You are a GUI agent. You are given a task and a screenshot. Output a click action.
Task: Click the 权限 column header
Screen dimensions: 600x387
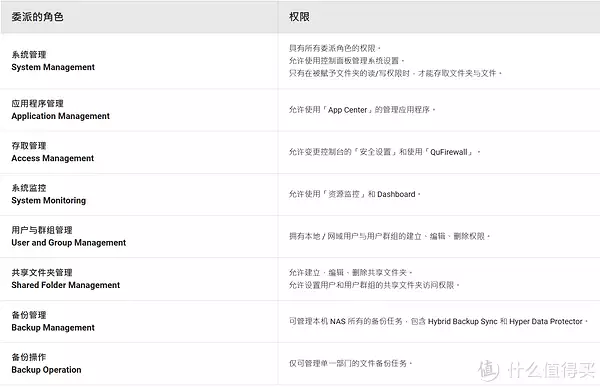299,17
